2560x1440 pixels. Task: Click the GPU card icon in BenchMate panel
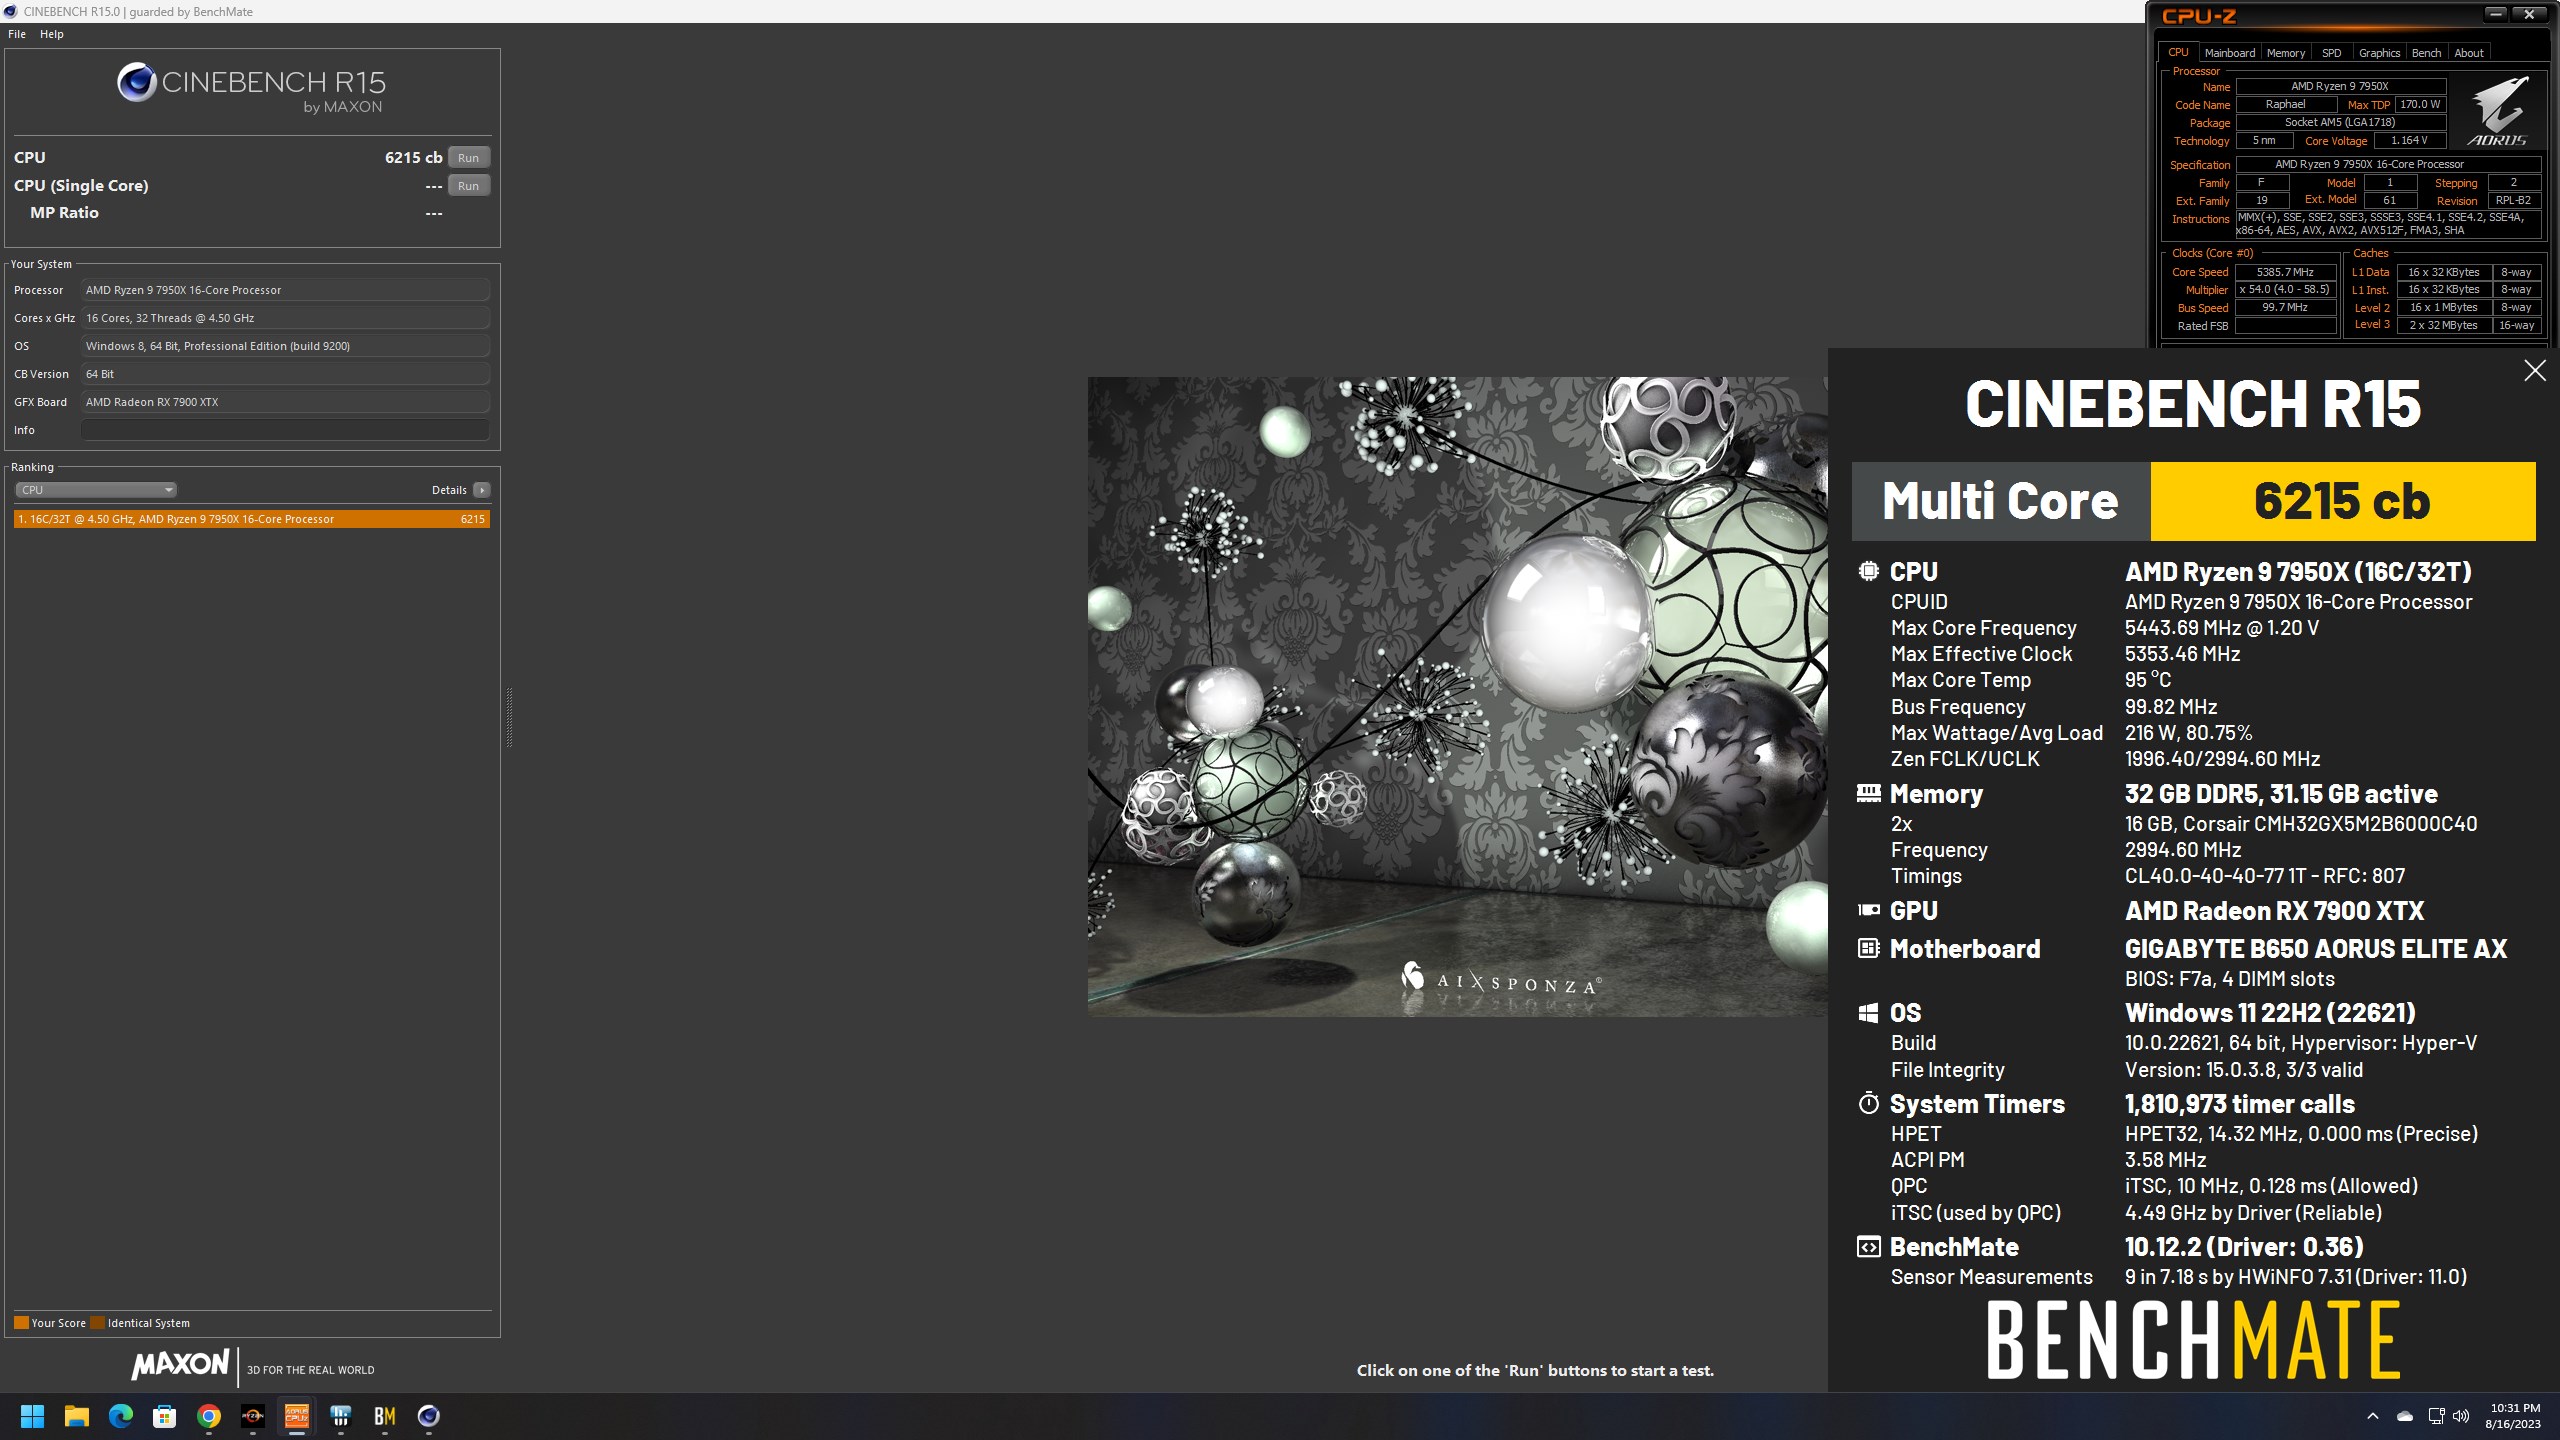coord(1868,910)
